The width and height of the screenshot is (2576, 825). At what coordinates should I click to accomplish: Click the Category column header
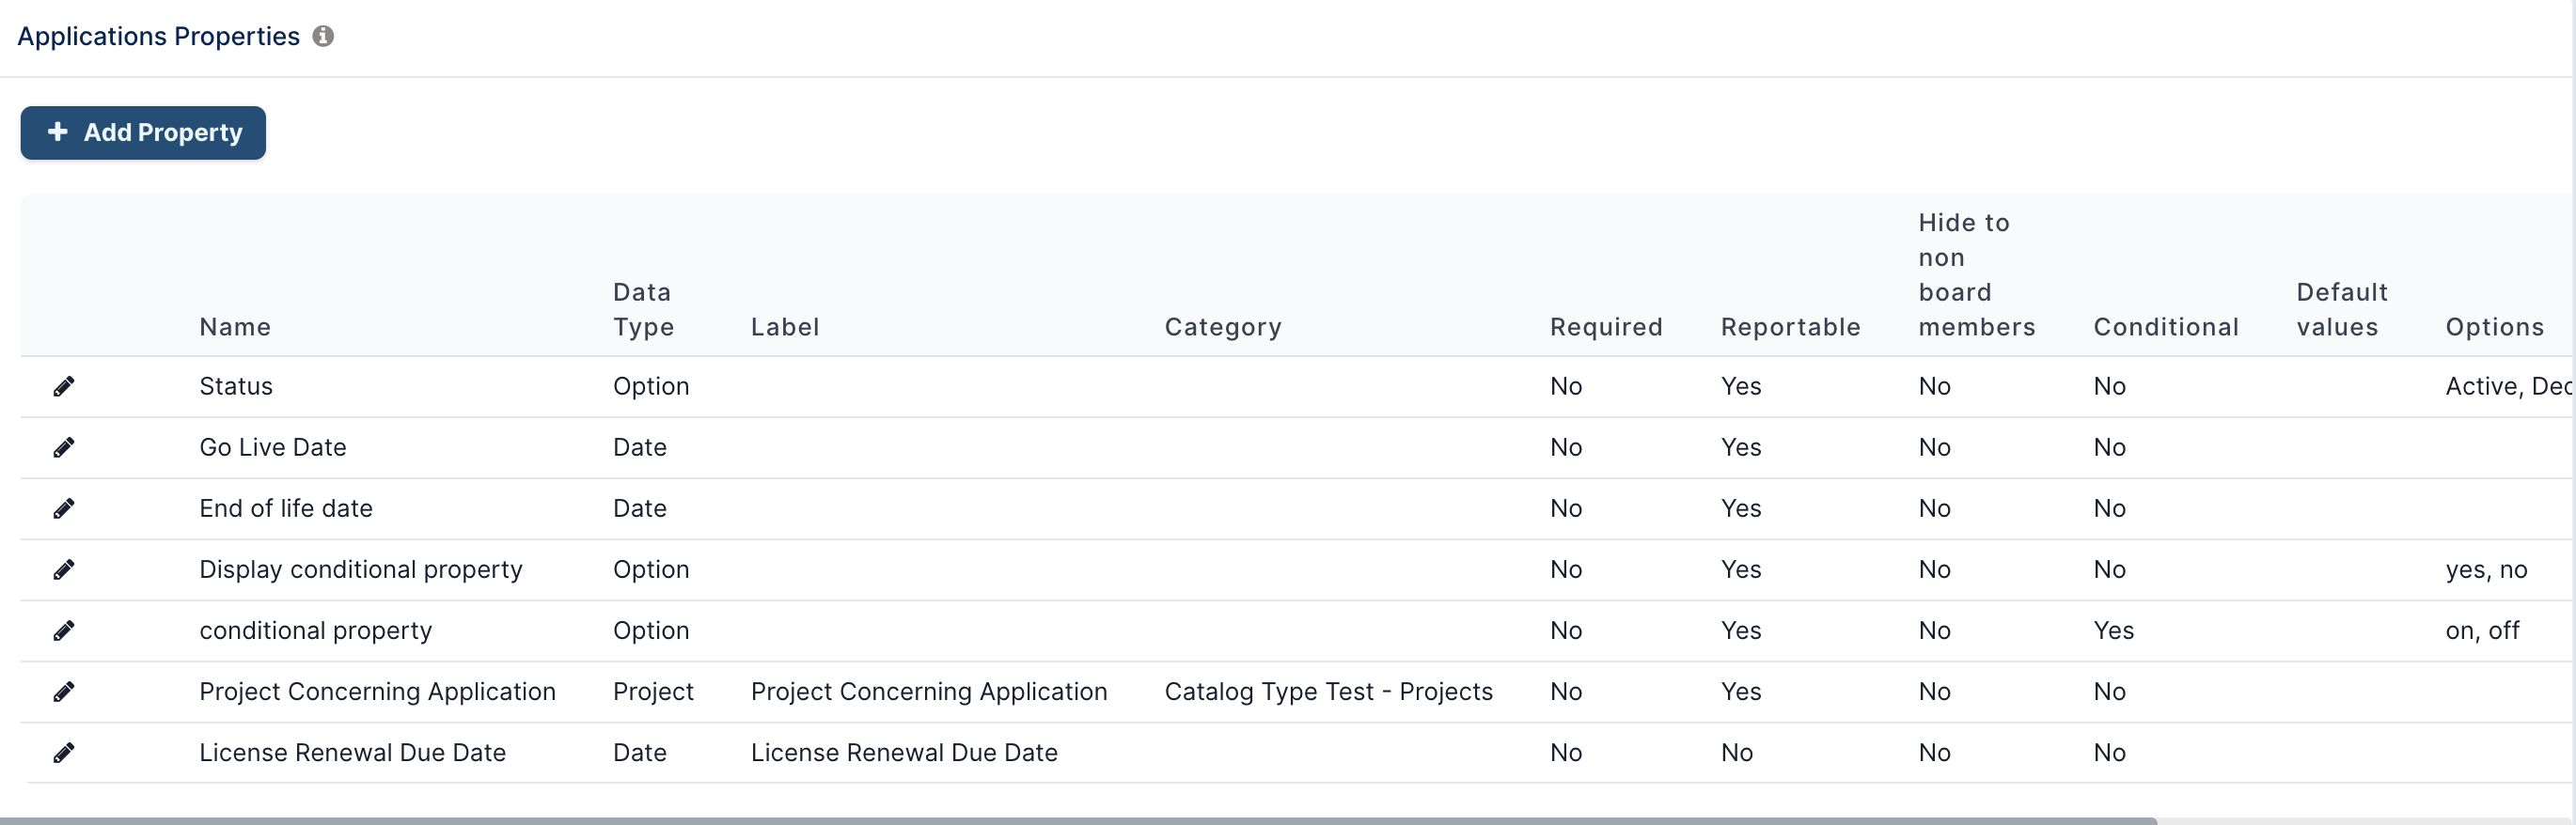1223,327
